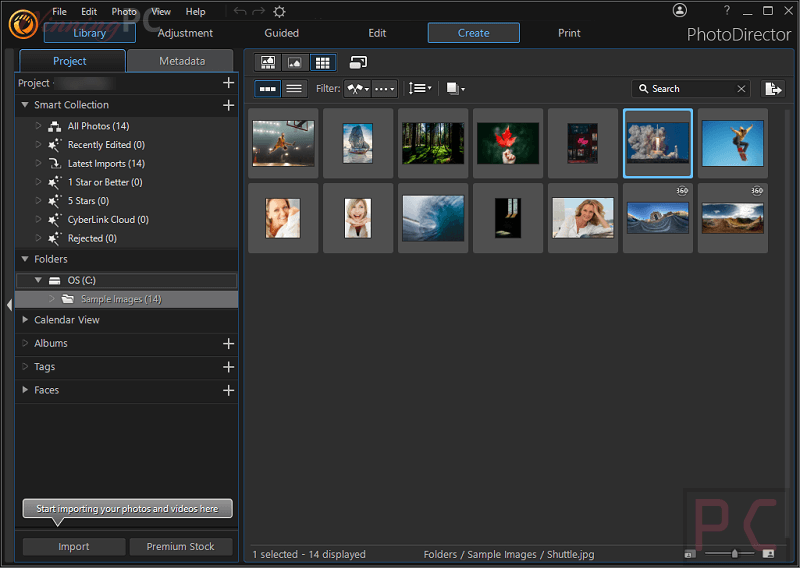Collapse the Smart Collection section

24,105
